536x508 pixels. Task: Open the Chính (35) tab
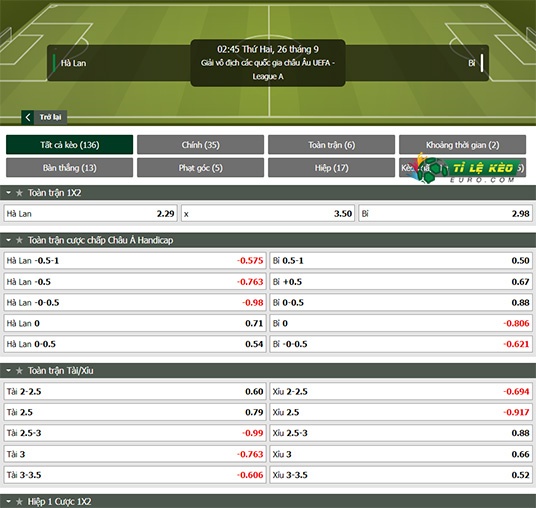click(200, 145)
